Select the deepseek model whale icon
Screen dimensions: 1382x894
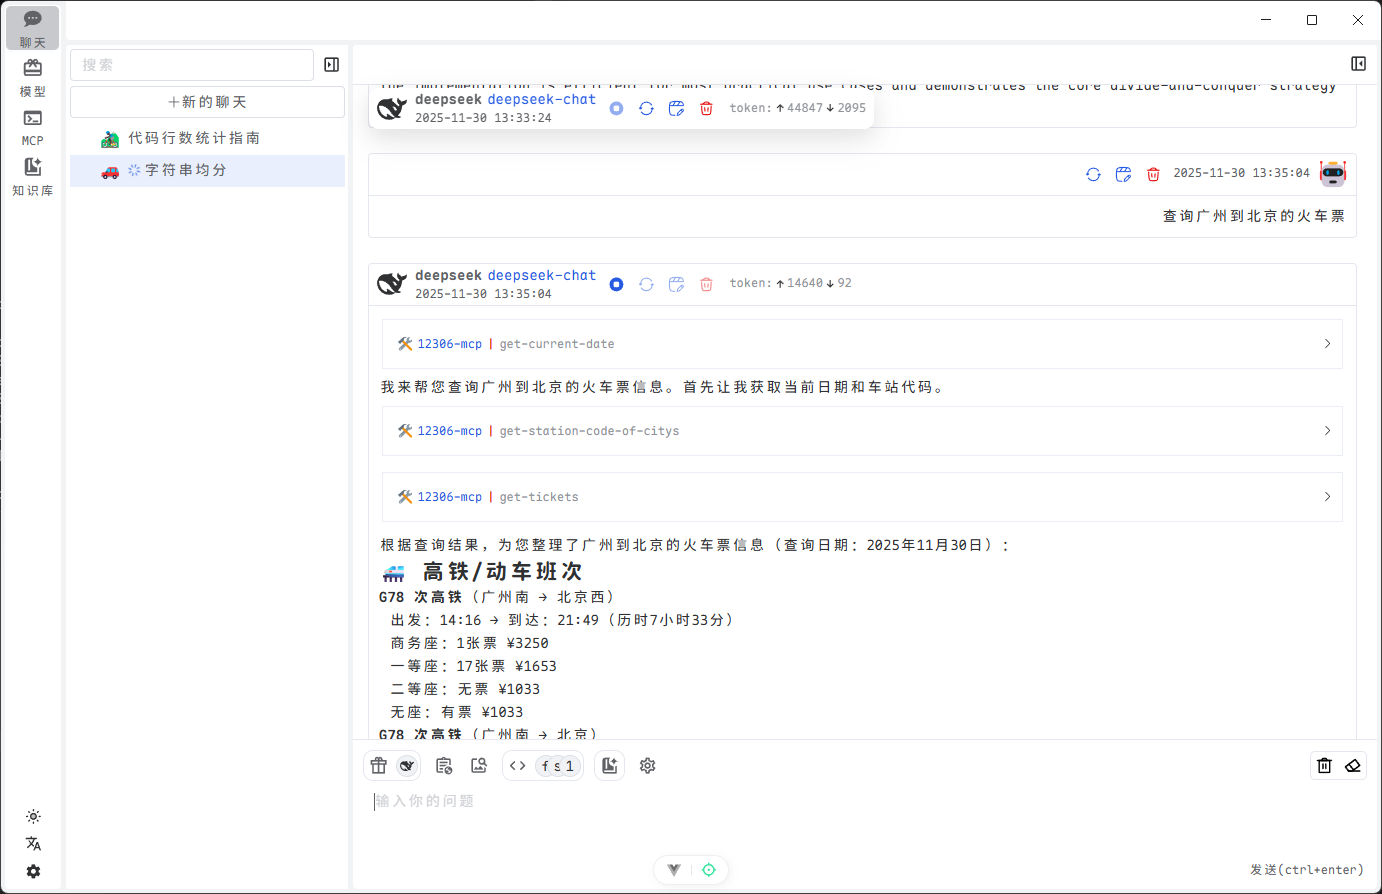coord(406,765)
